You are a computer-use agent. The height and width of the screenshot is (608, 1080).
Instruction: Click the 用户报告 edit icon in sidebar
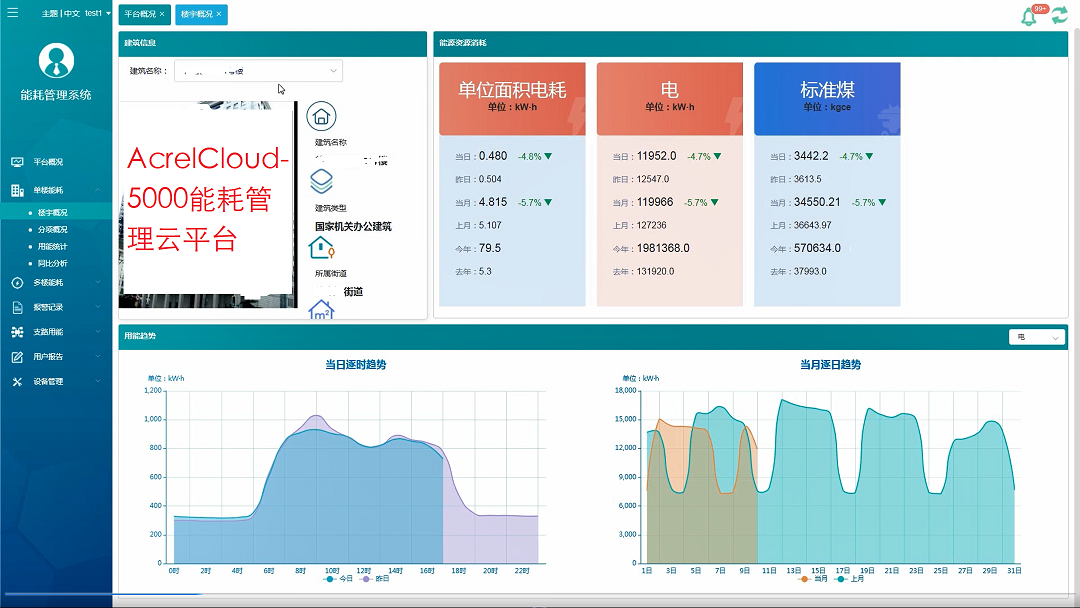coord(17,357)
